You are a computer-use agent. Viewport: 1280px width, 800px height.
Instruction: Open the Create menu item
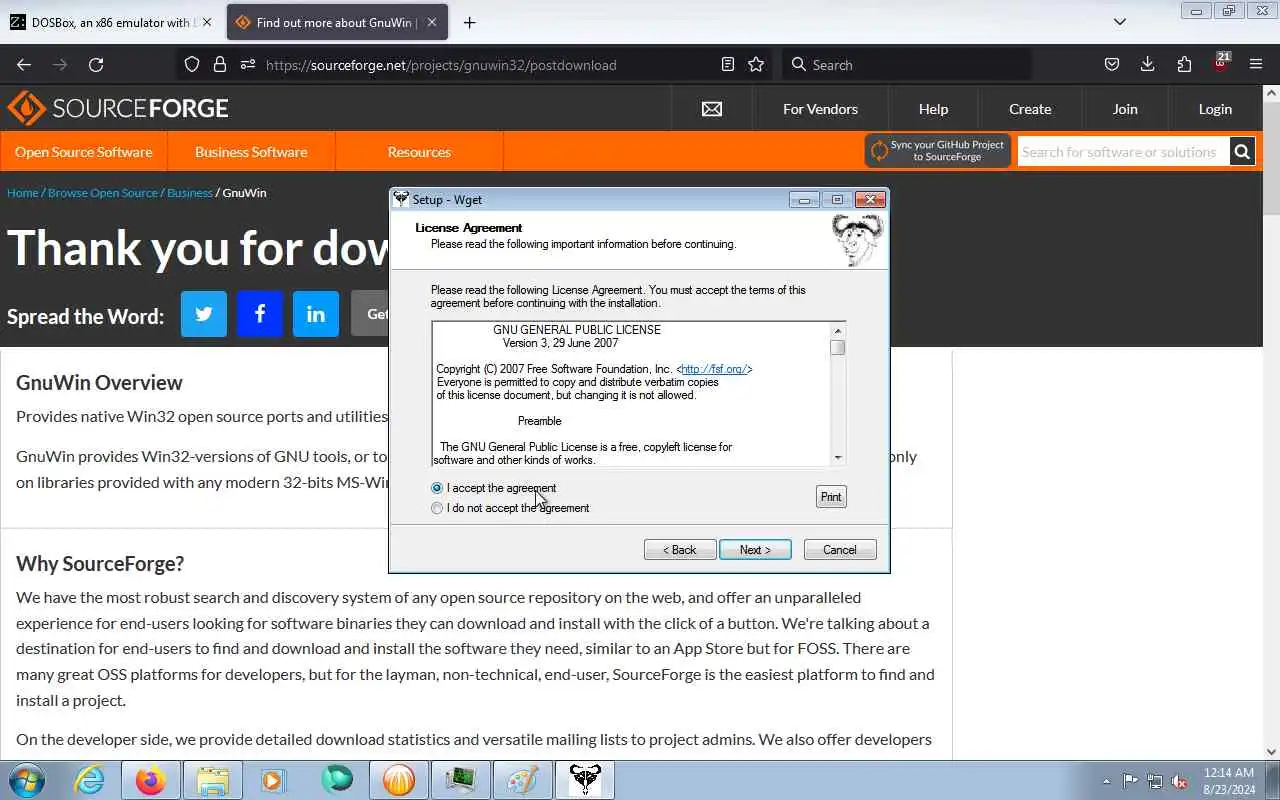pyautogui.click(x=1030, y=109)
